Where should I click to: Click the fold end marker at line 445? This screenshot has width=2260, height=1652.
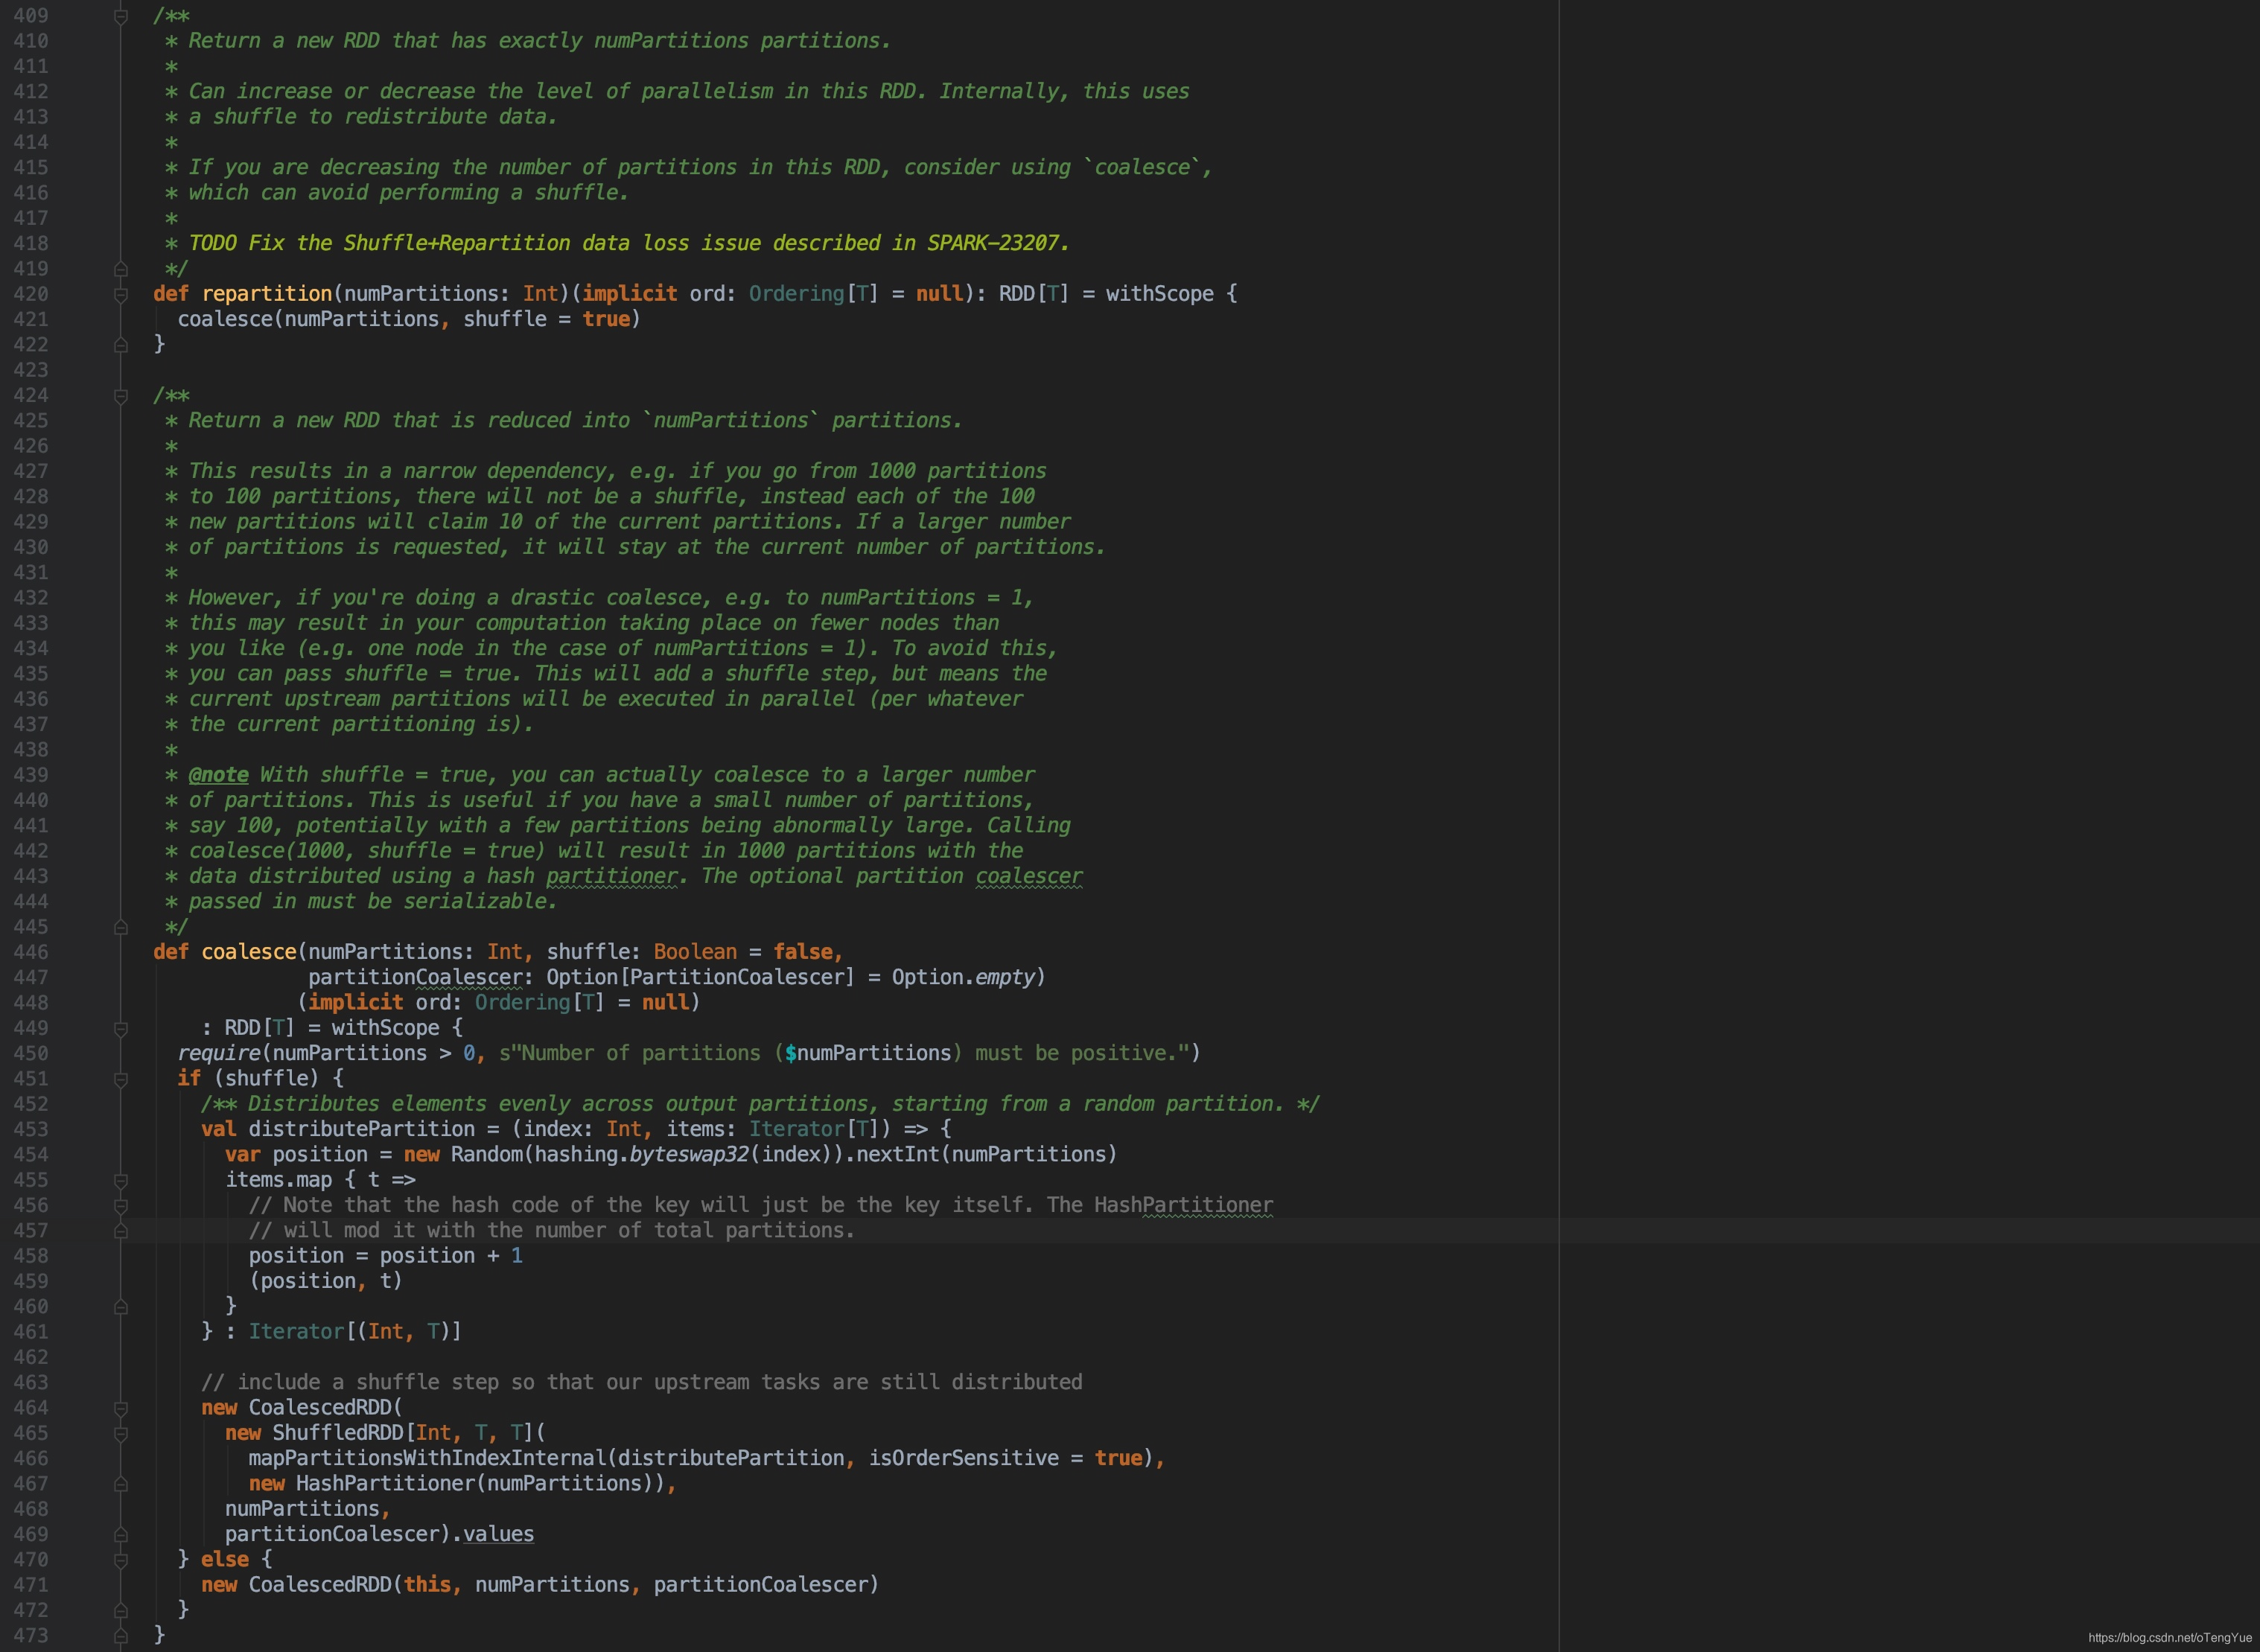(120, 927)
